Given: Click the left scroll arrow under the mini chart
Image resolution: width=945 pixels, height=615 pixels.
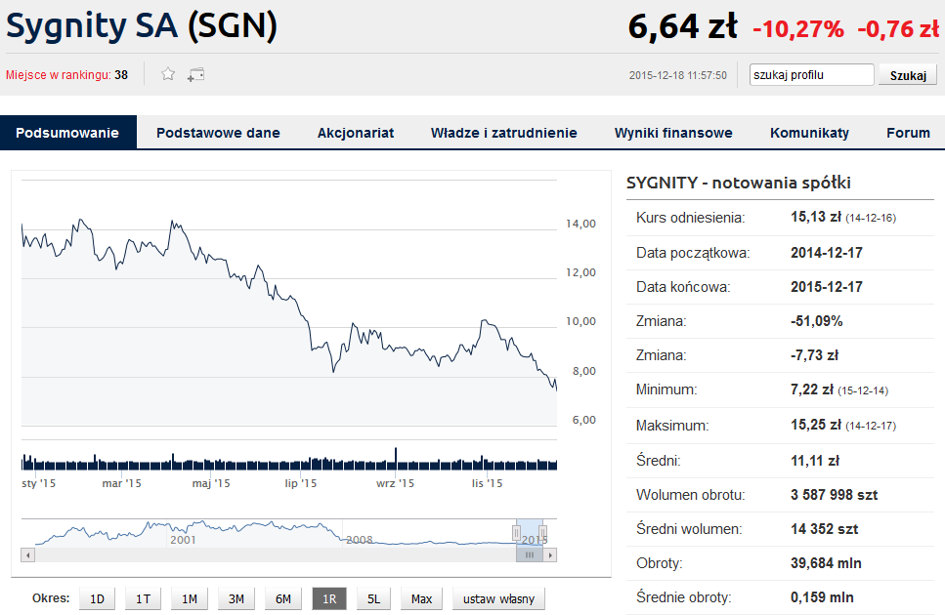Looking at the screenshot, I should pyautogui.click(x=28, y=555).
